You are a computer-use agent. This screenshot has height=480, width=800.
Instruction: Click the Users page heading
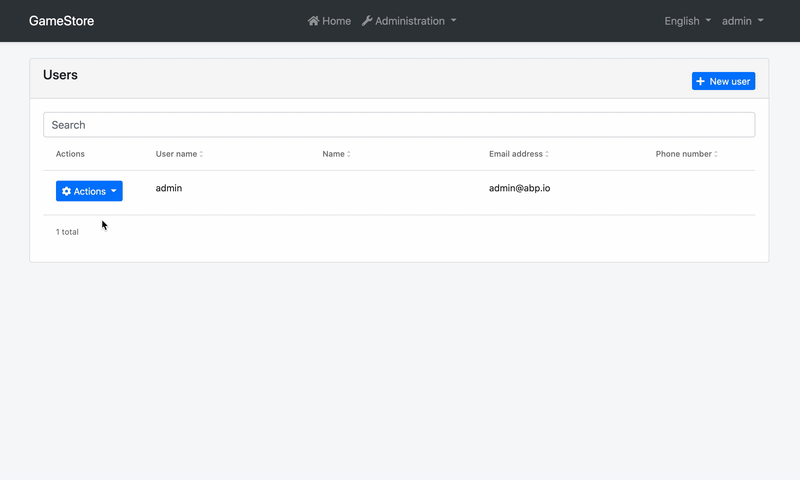(x=60, y=75)
